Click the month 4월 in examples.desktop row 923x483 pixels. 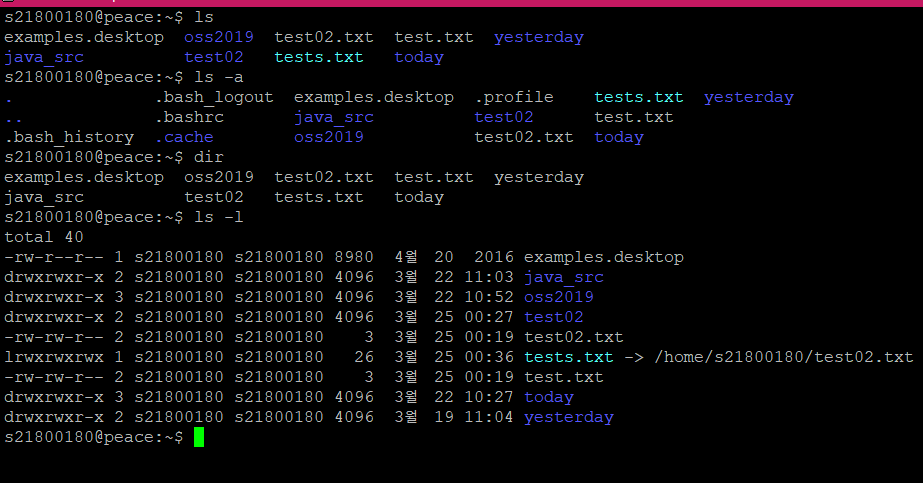(x=406, y=257)
